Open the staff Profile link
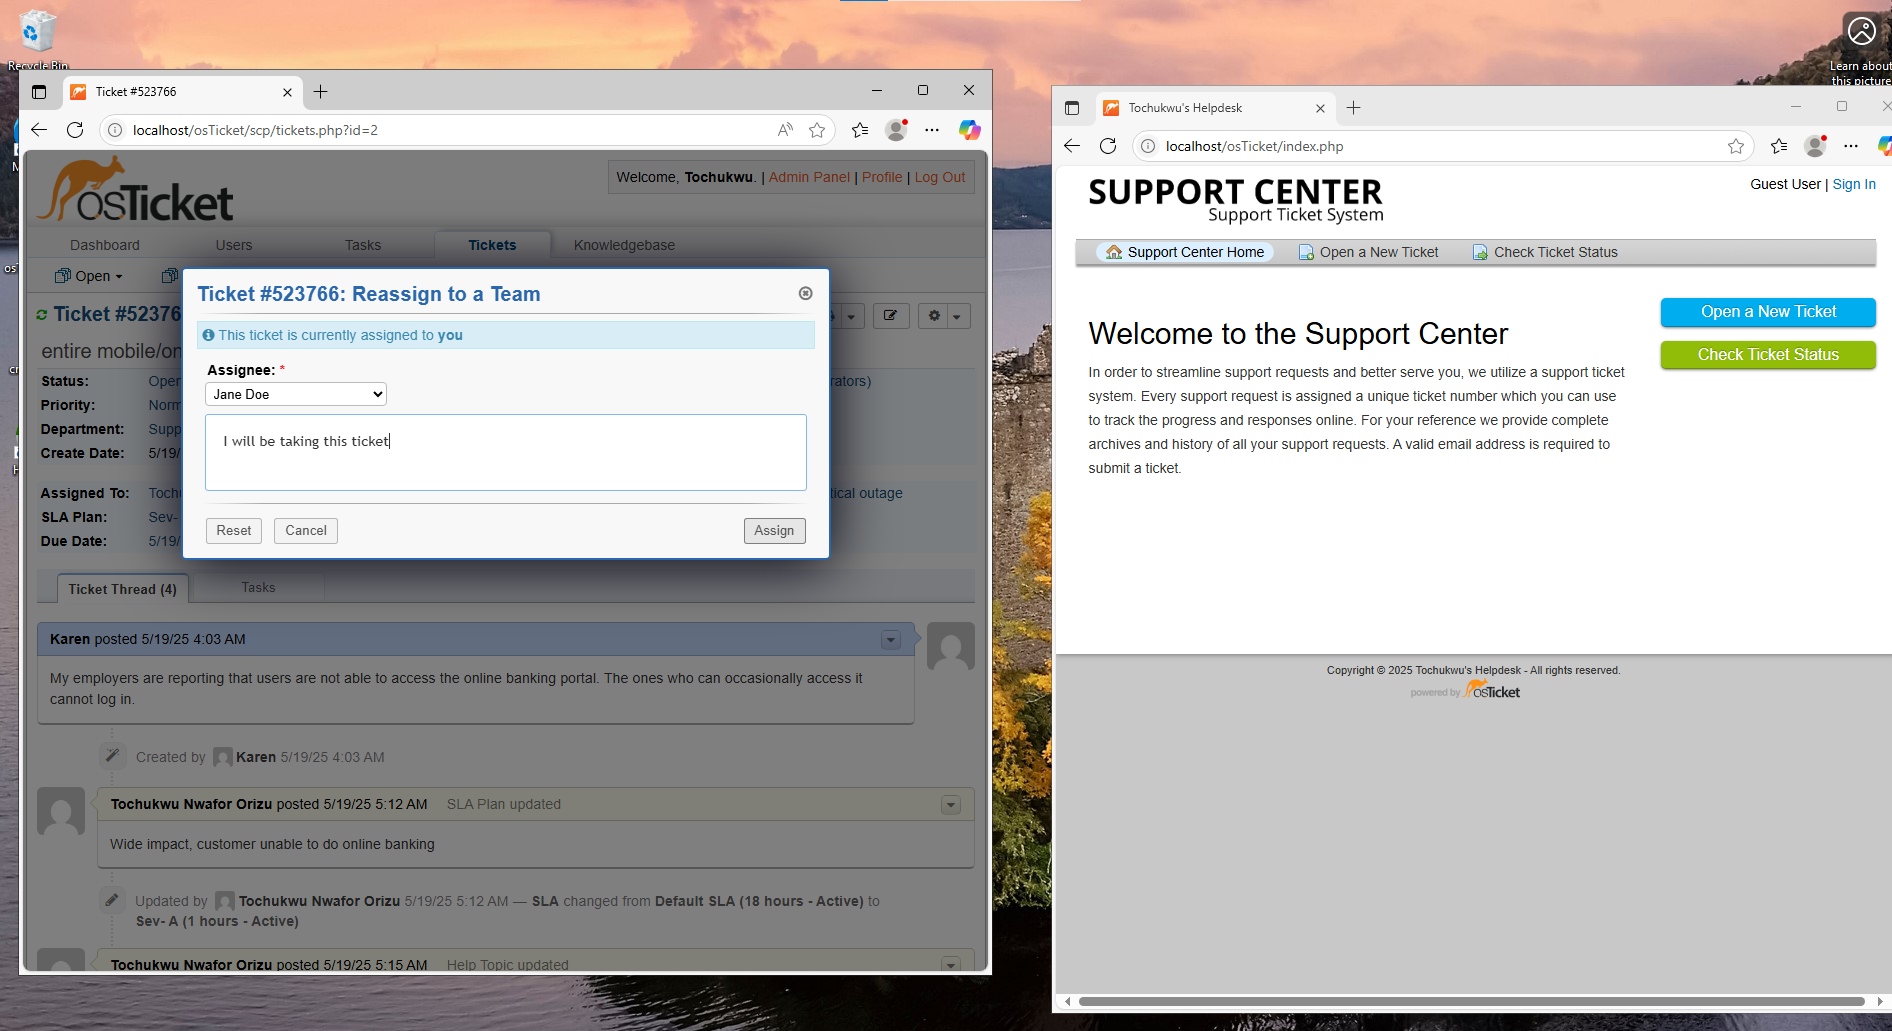Viewport: 1892px width, 1031px height. point(882,177)
